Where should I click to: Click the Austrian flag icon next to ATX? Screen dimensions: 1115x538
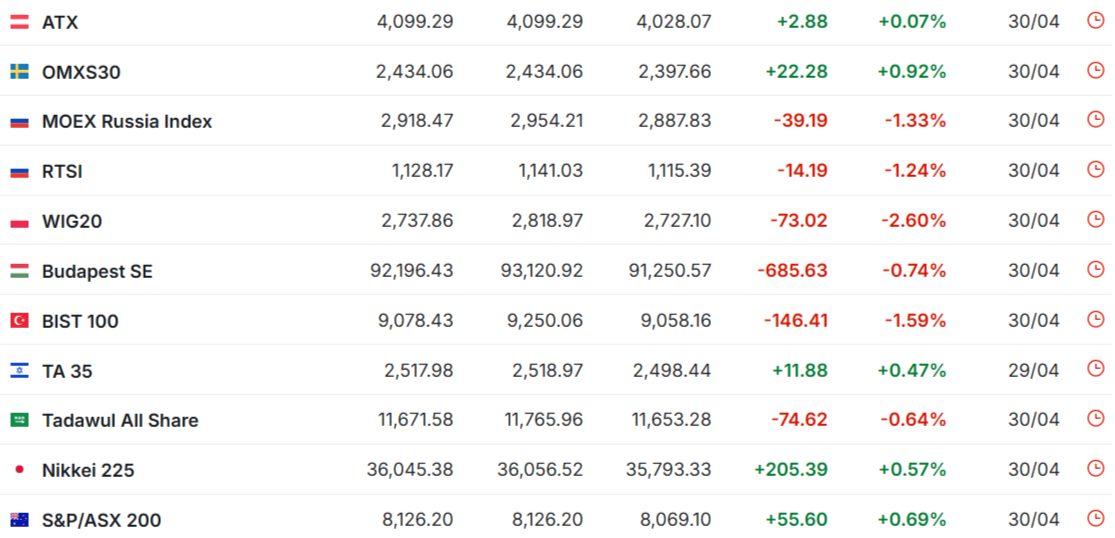click(19, 22)
